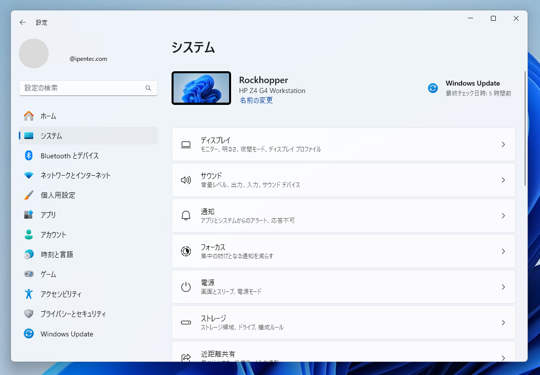Click the @ipentec.com account email
The width and height of the screenshot is (540, 375).
[x=88, y=59]
